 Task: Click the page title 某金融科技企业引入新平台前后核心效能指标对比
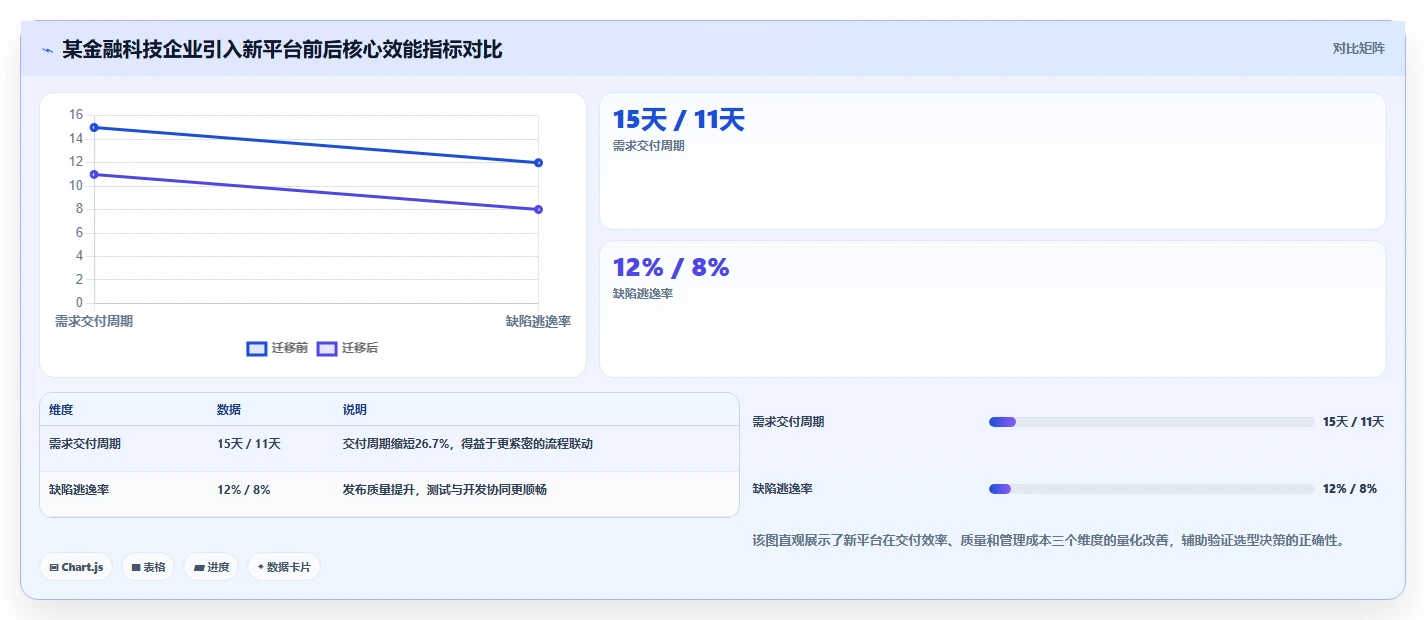(x=282, y=49)
